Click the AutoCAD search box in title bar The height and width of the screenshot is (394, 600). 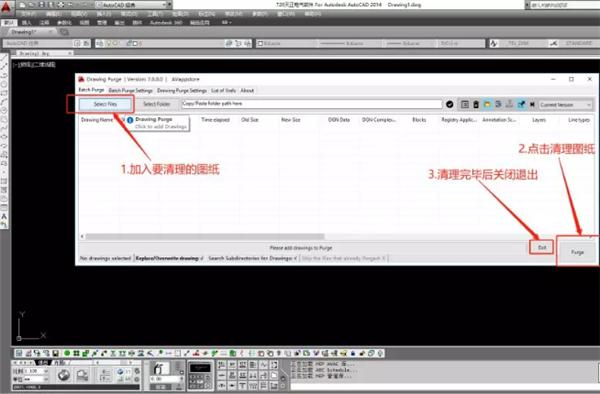564,5
